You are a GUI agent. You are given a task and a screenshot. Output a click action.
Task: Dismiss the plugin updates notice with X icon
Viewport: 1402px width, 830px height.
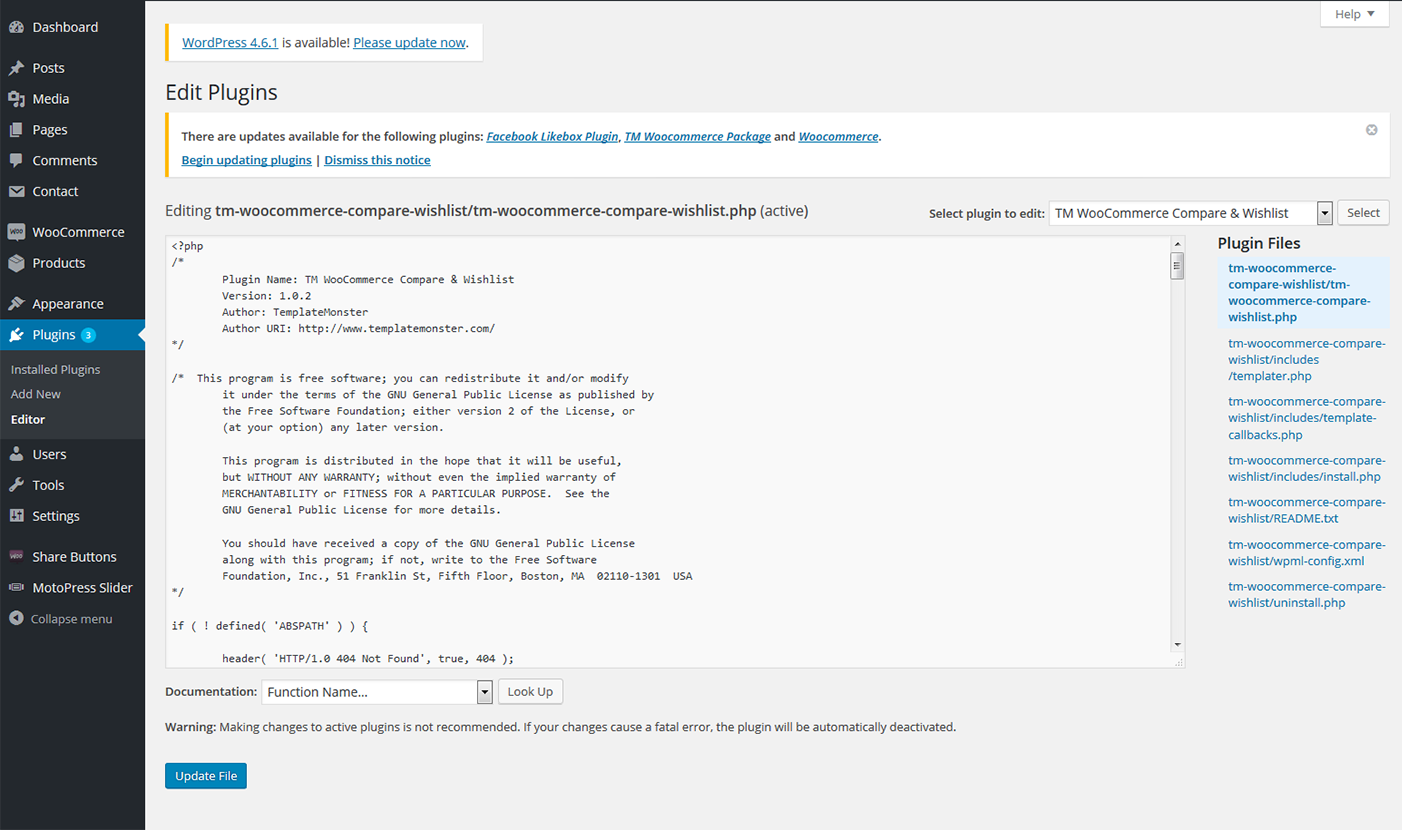(1371, 130)
